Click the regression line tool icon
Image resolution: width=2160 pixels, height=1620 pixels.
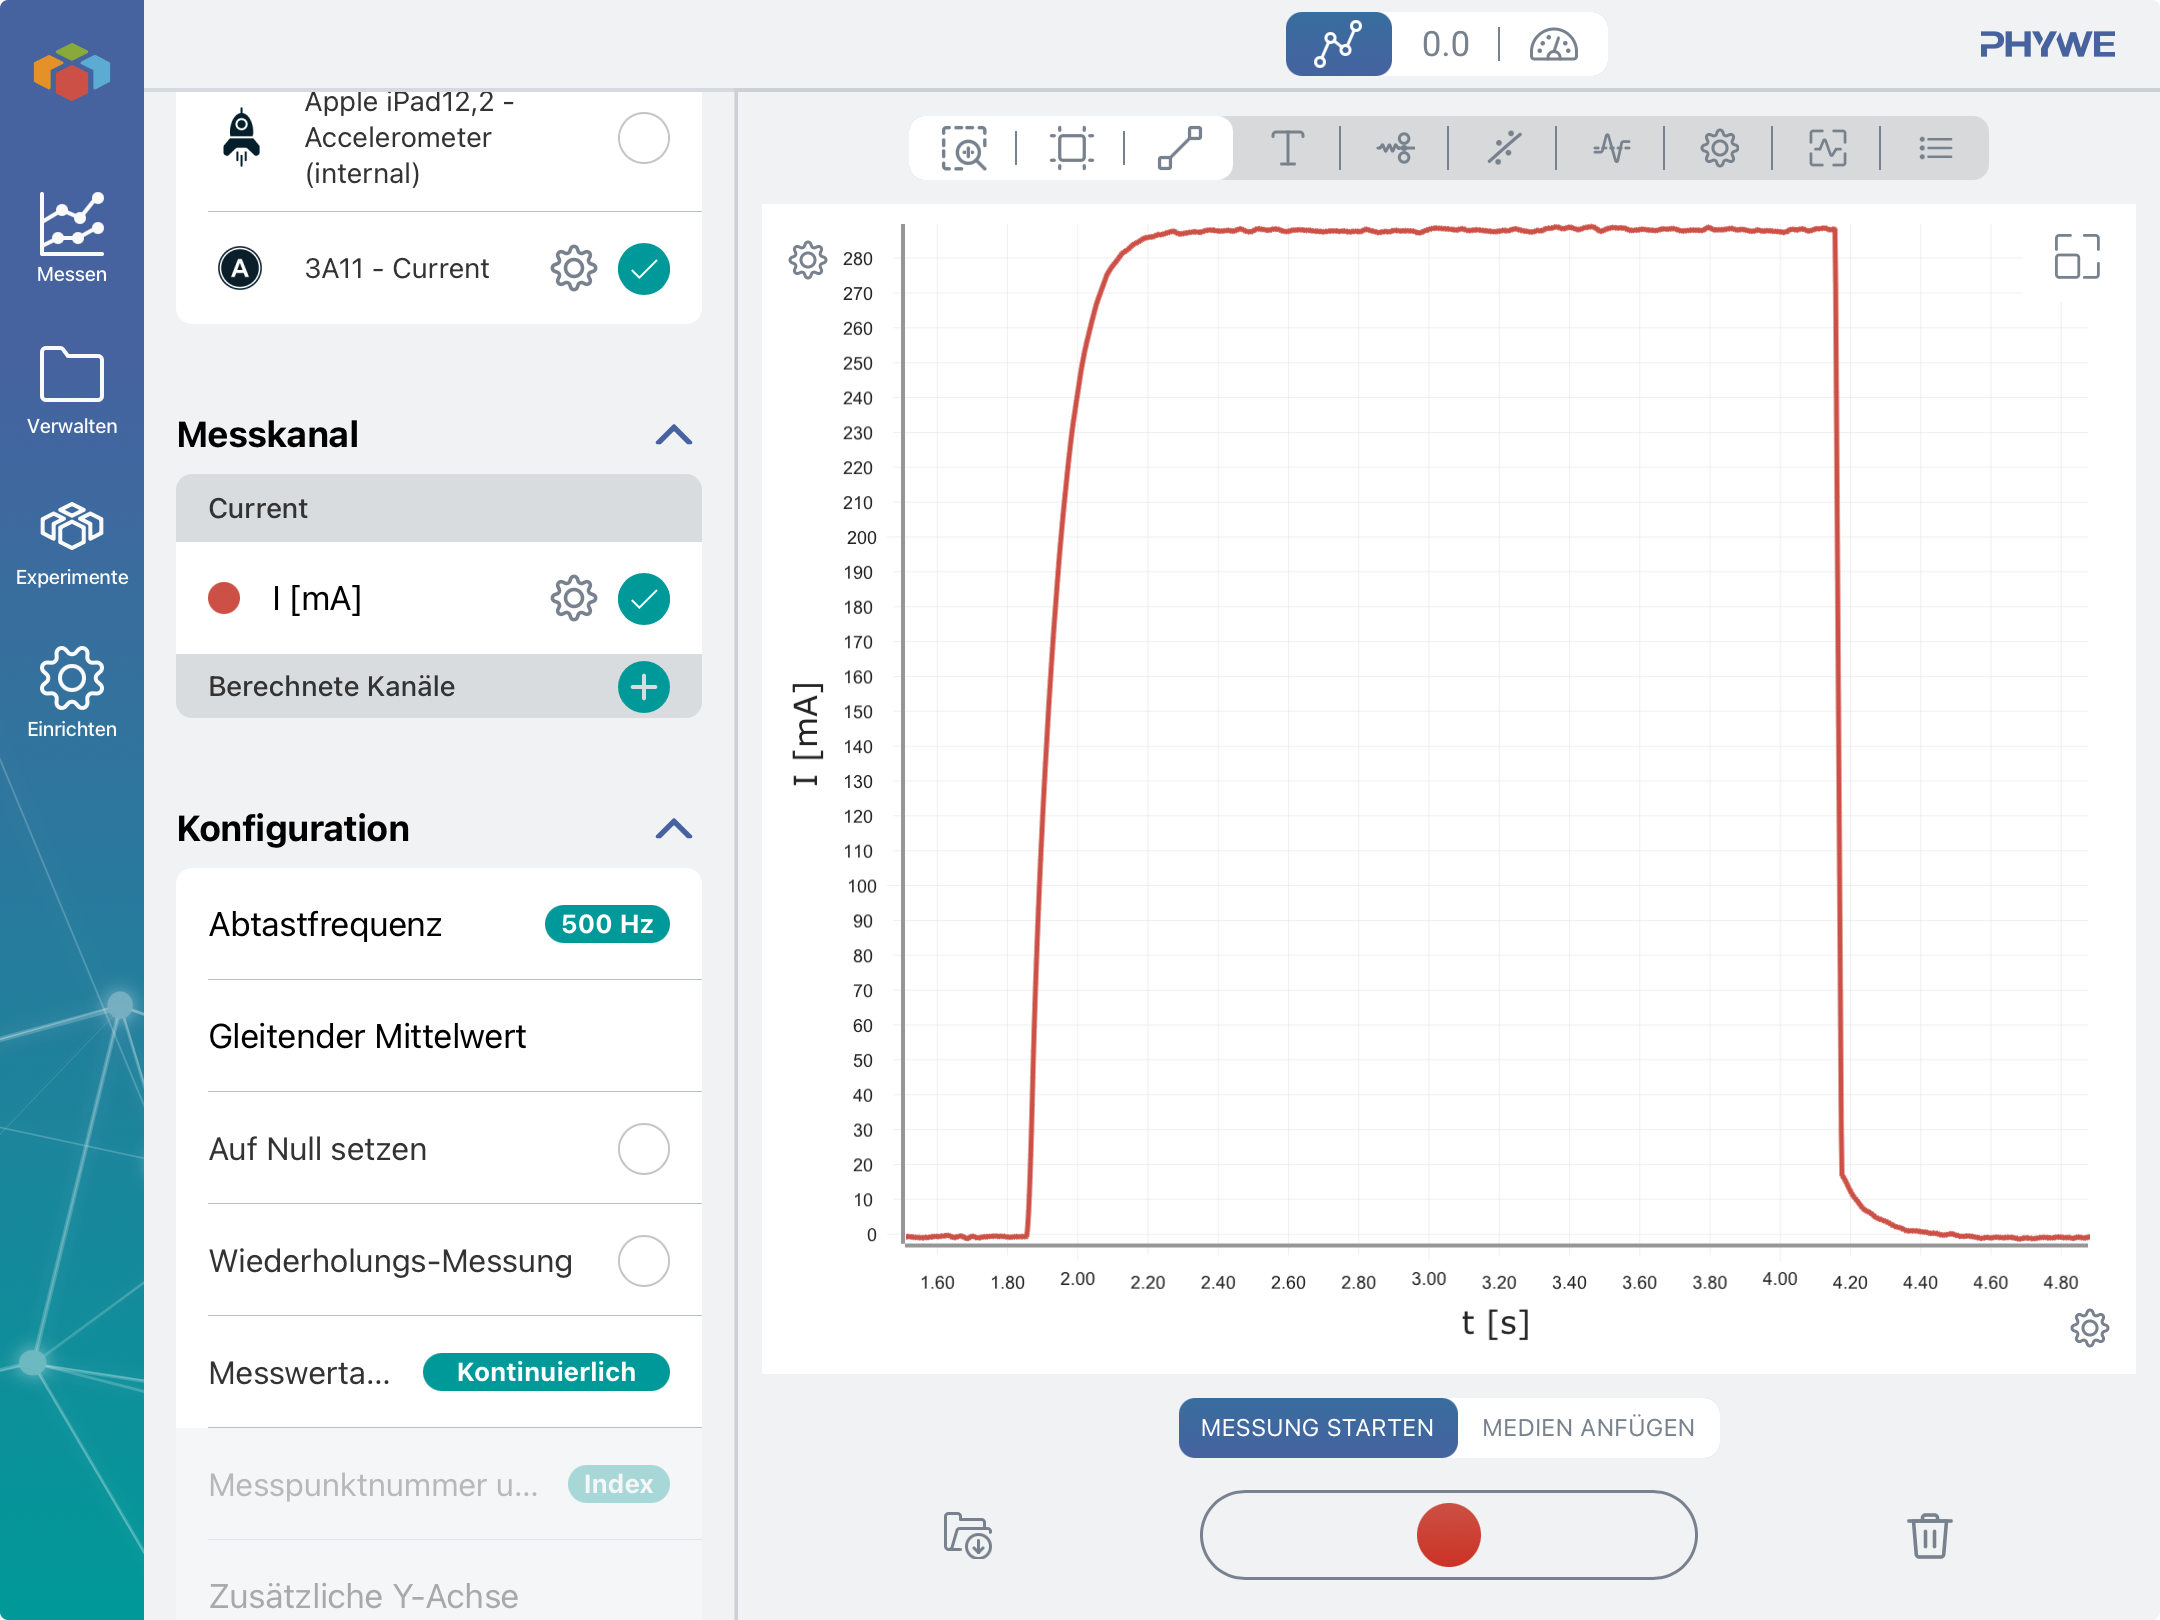pyautogui.click(x=1503, y=149)
